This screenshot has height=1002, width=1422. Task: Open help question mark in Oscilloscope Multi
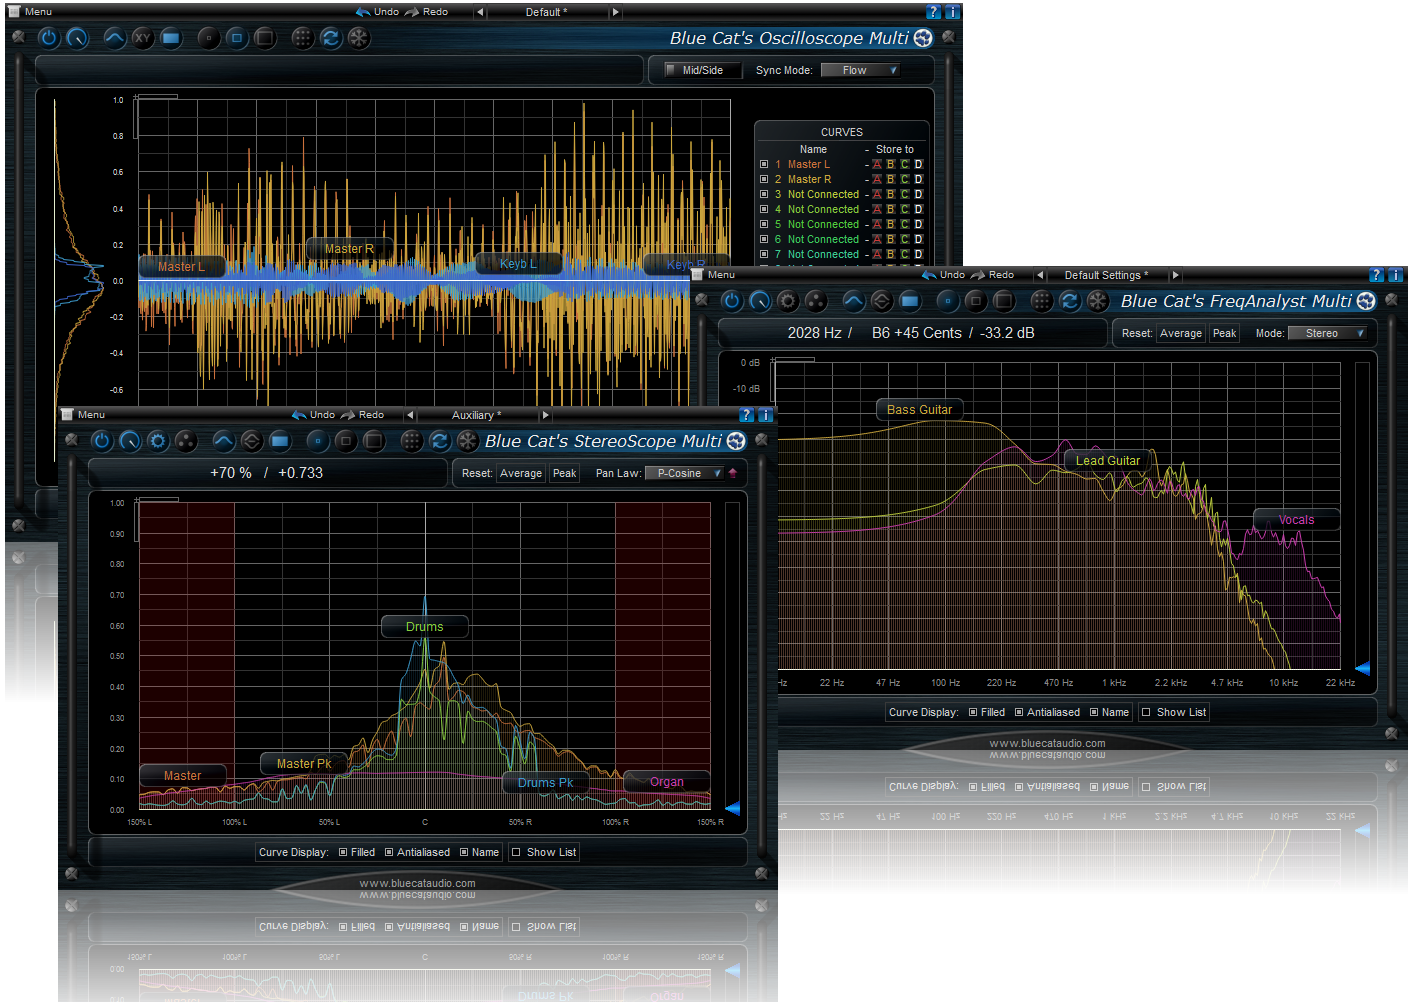coord(934,12)
